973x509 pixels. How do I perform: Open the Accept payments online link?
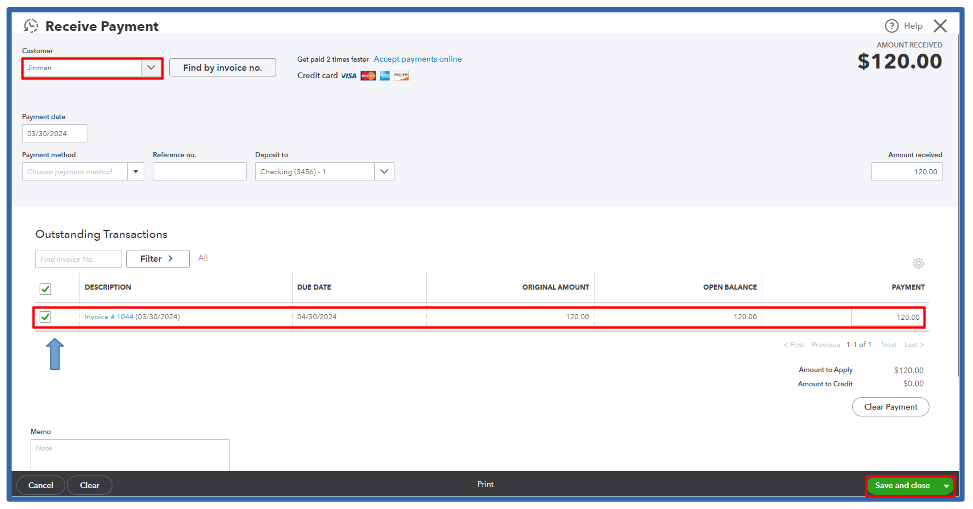(417, 59)
